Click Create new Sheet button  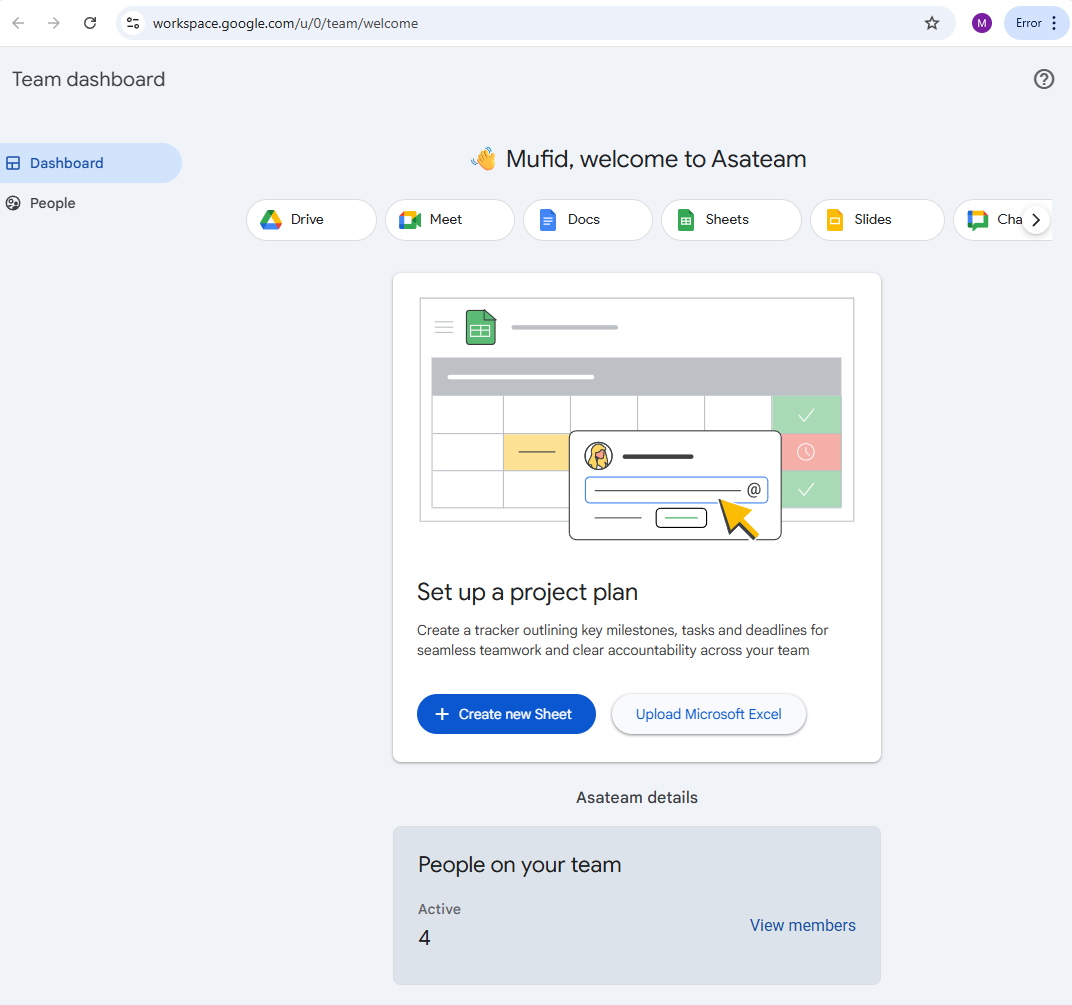pyautogui.click(x=506, y=714)
